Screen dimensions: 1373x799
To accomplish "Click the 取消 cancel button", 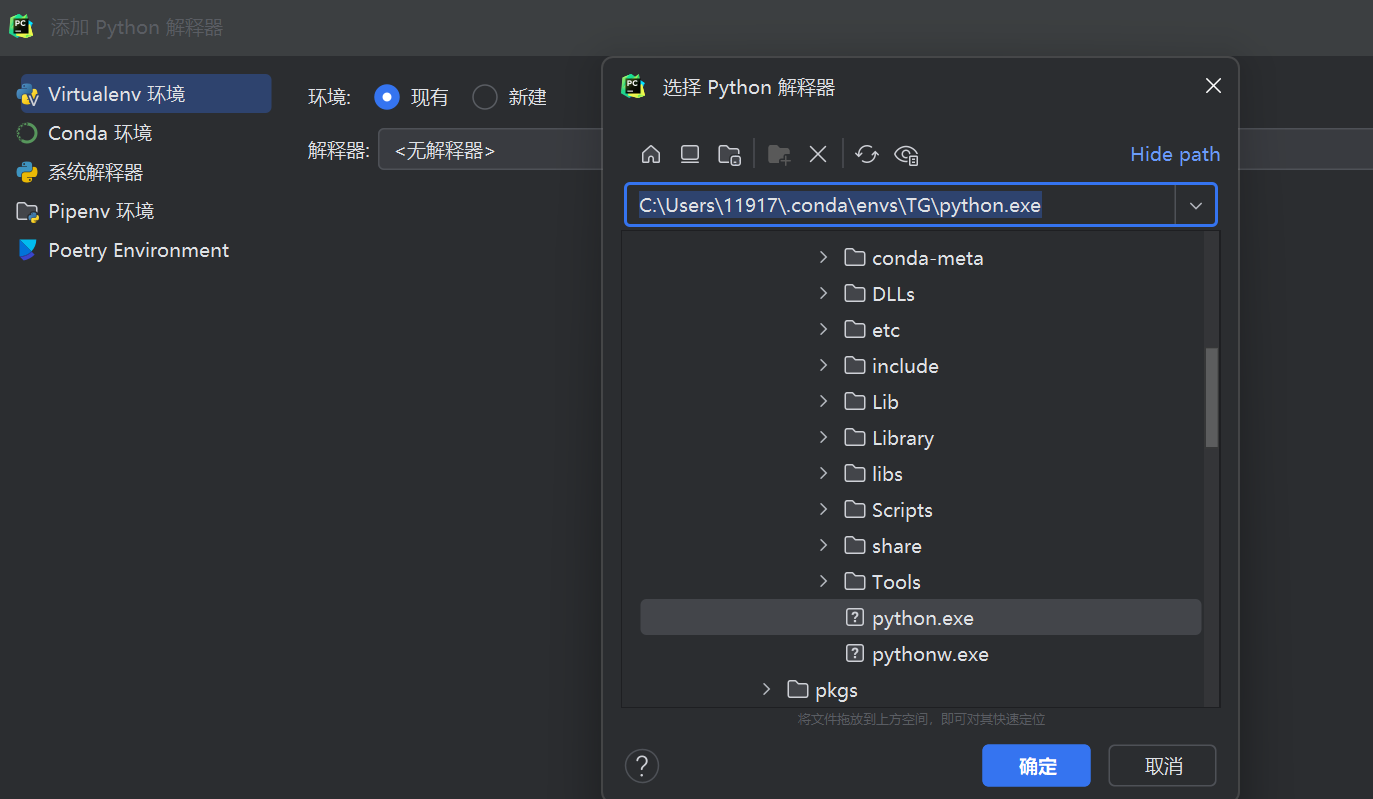I will click(x=1162, y=766).
